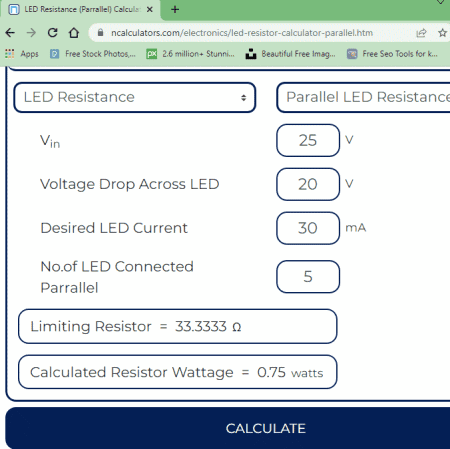Click 'Voltage Drop Across LED' label

pos(130,184)
